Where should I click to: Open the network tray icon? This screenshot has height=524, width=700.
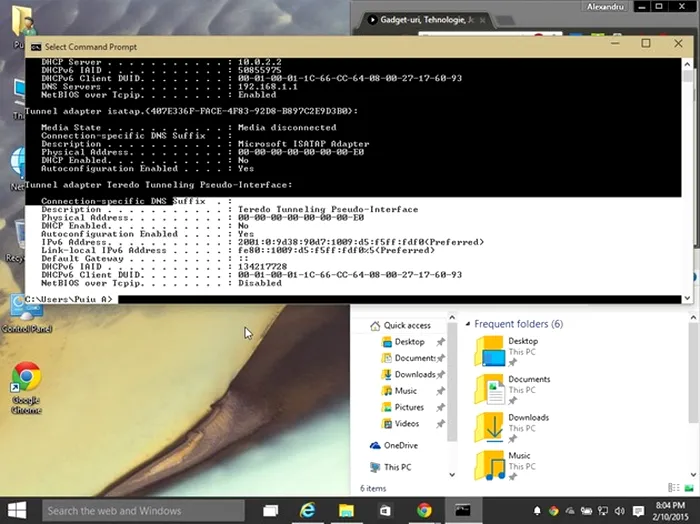click(603, 511)
